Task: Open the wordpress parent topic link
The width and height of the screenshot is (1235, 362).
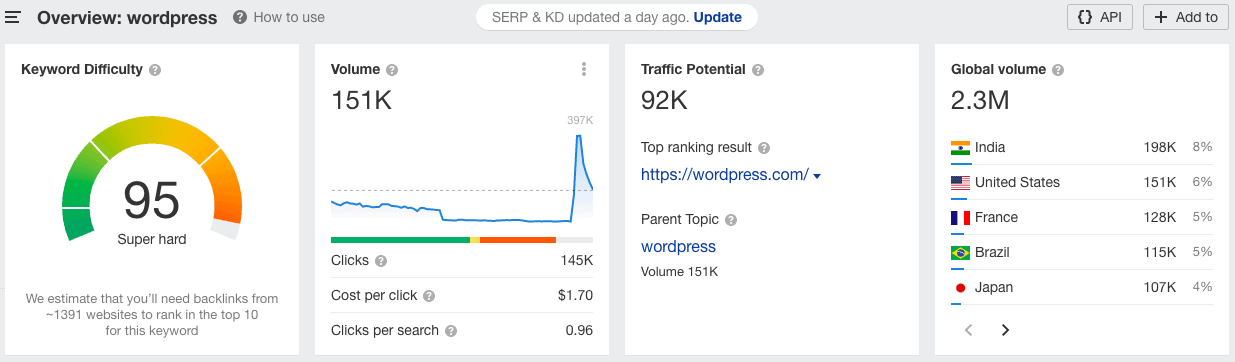Action: click(678, 246)
